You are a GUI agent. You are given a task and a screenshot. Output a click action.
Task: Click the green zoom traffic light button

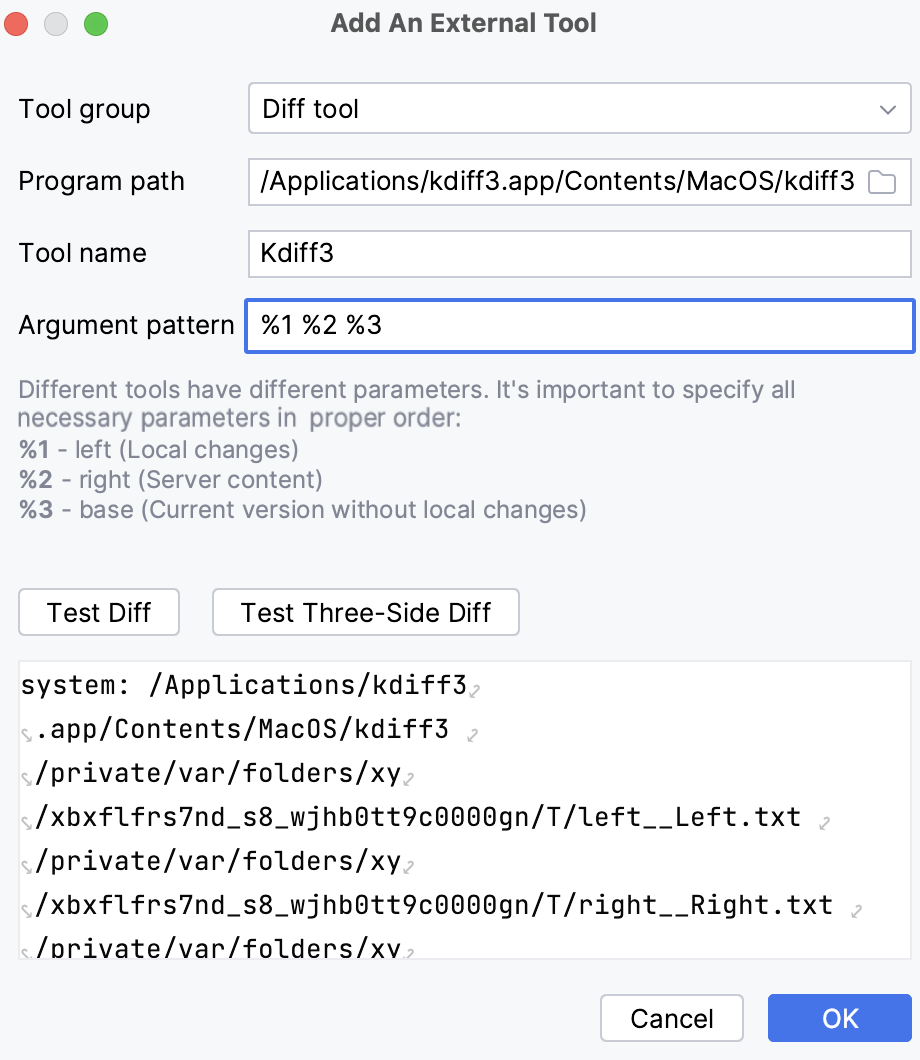[96, 21]
